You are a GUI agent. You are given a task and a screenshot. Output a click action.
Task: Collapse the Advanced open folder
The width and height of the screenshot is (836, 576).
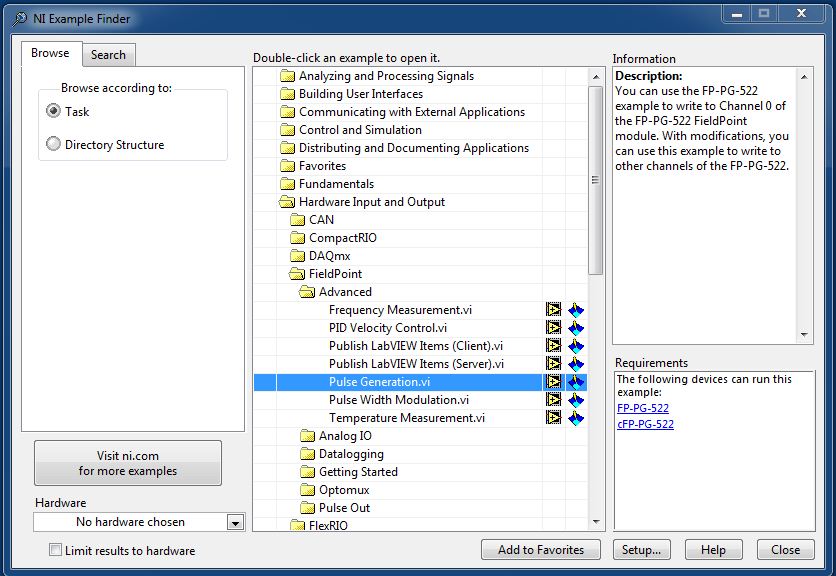pyautogui.click(x=307, y=292)
